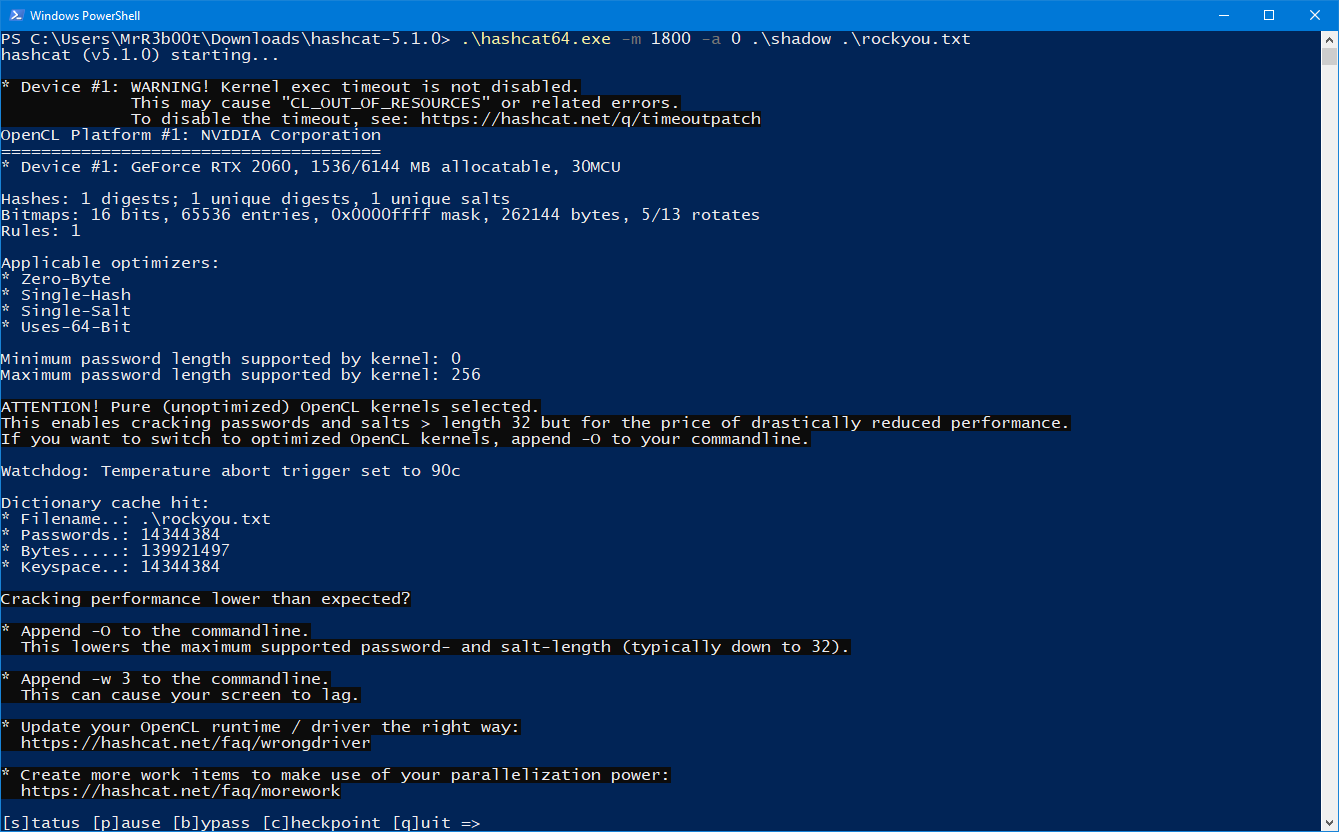Click 'Cracking performance lower than expected?' text
Image resolution: width=1339 pixels, height=832 pixels.
(206, 599)
